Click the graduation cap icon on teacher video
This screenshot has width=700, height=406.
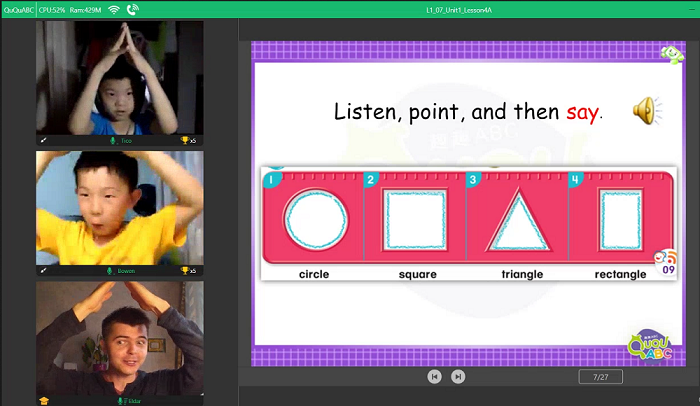(43, 401)
